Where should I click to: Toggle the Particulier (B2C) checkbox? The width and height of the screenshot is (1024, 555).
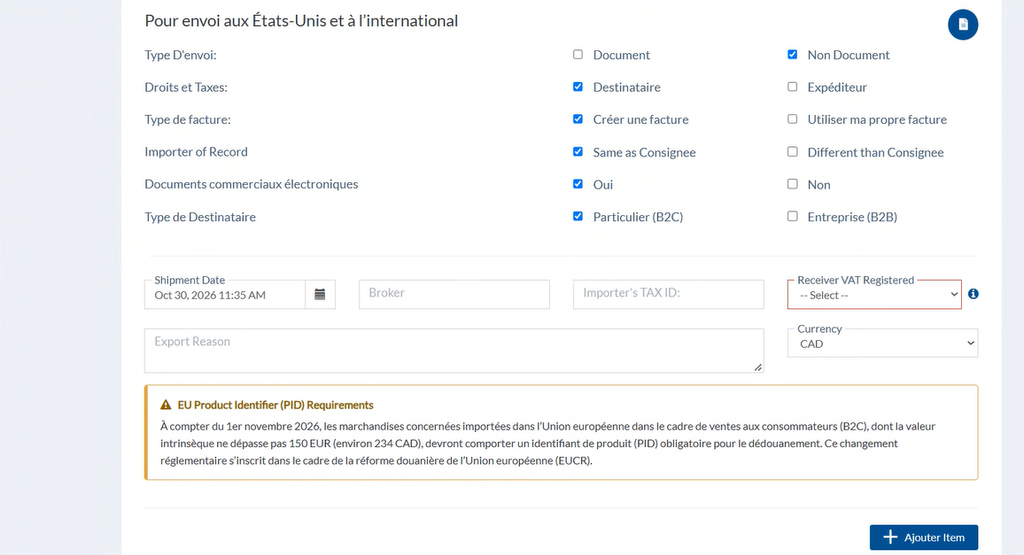click(578, 216)
